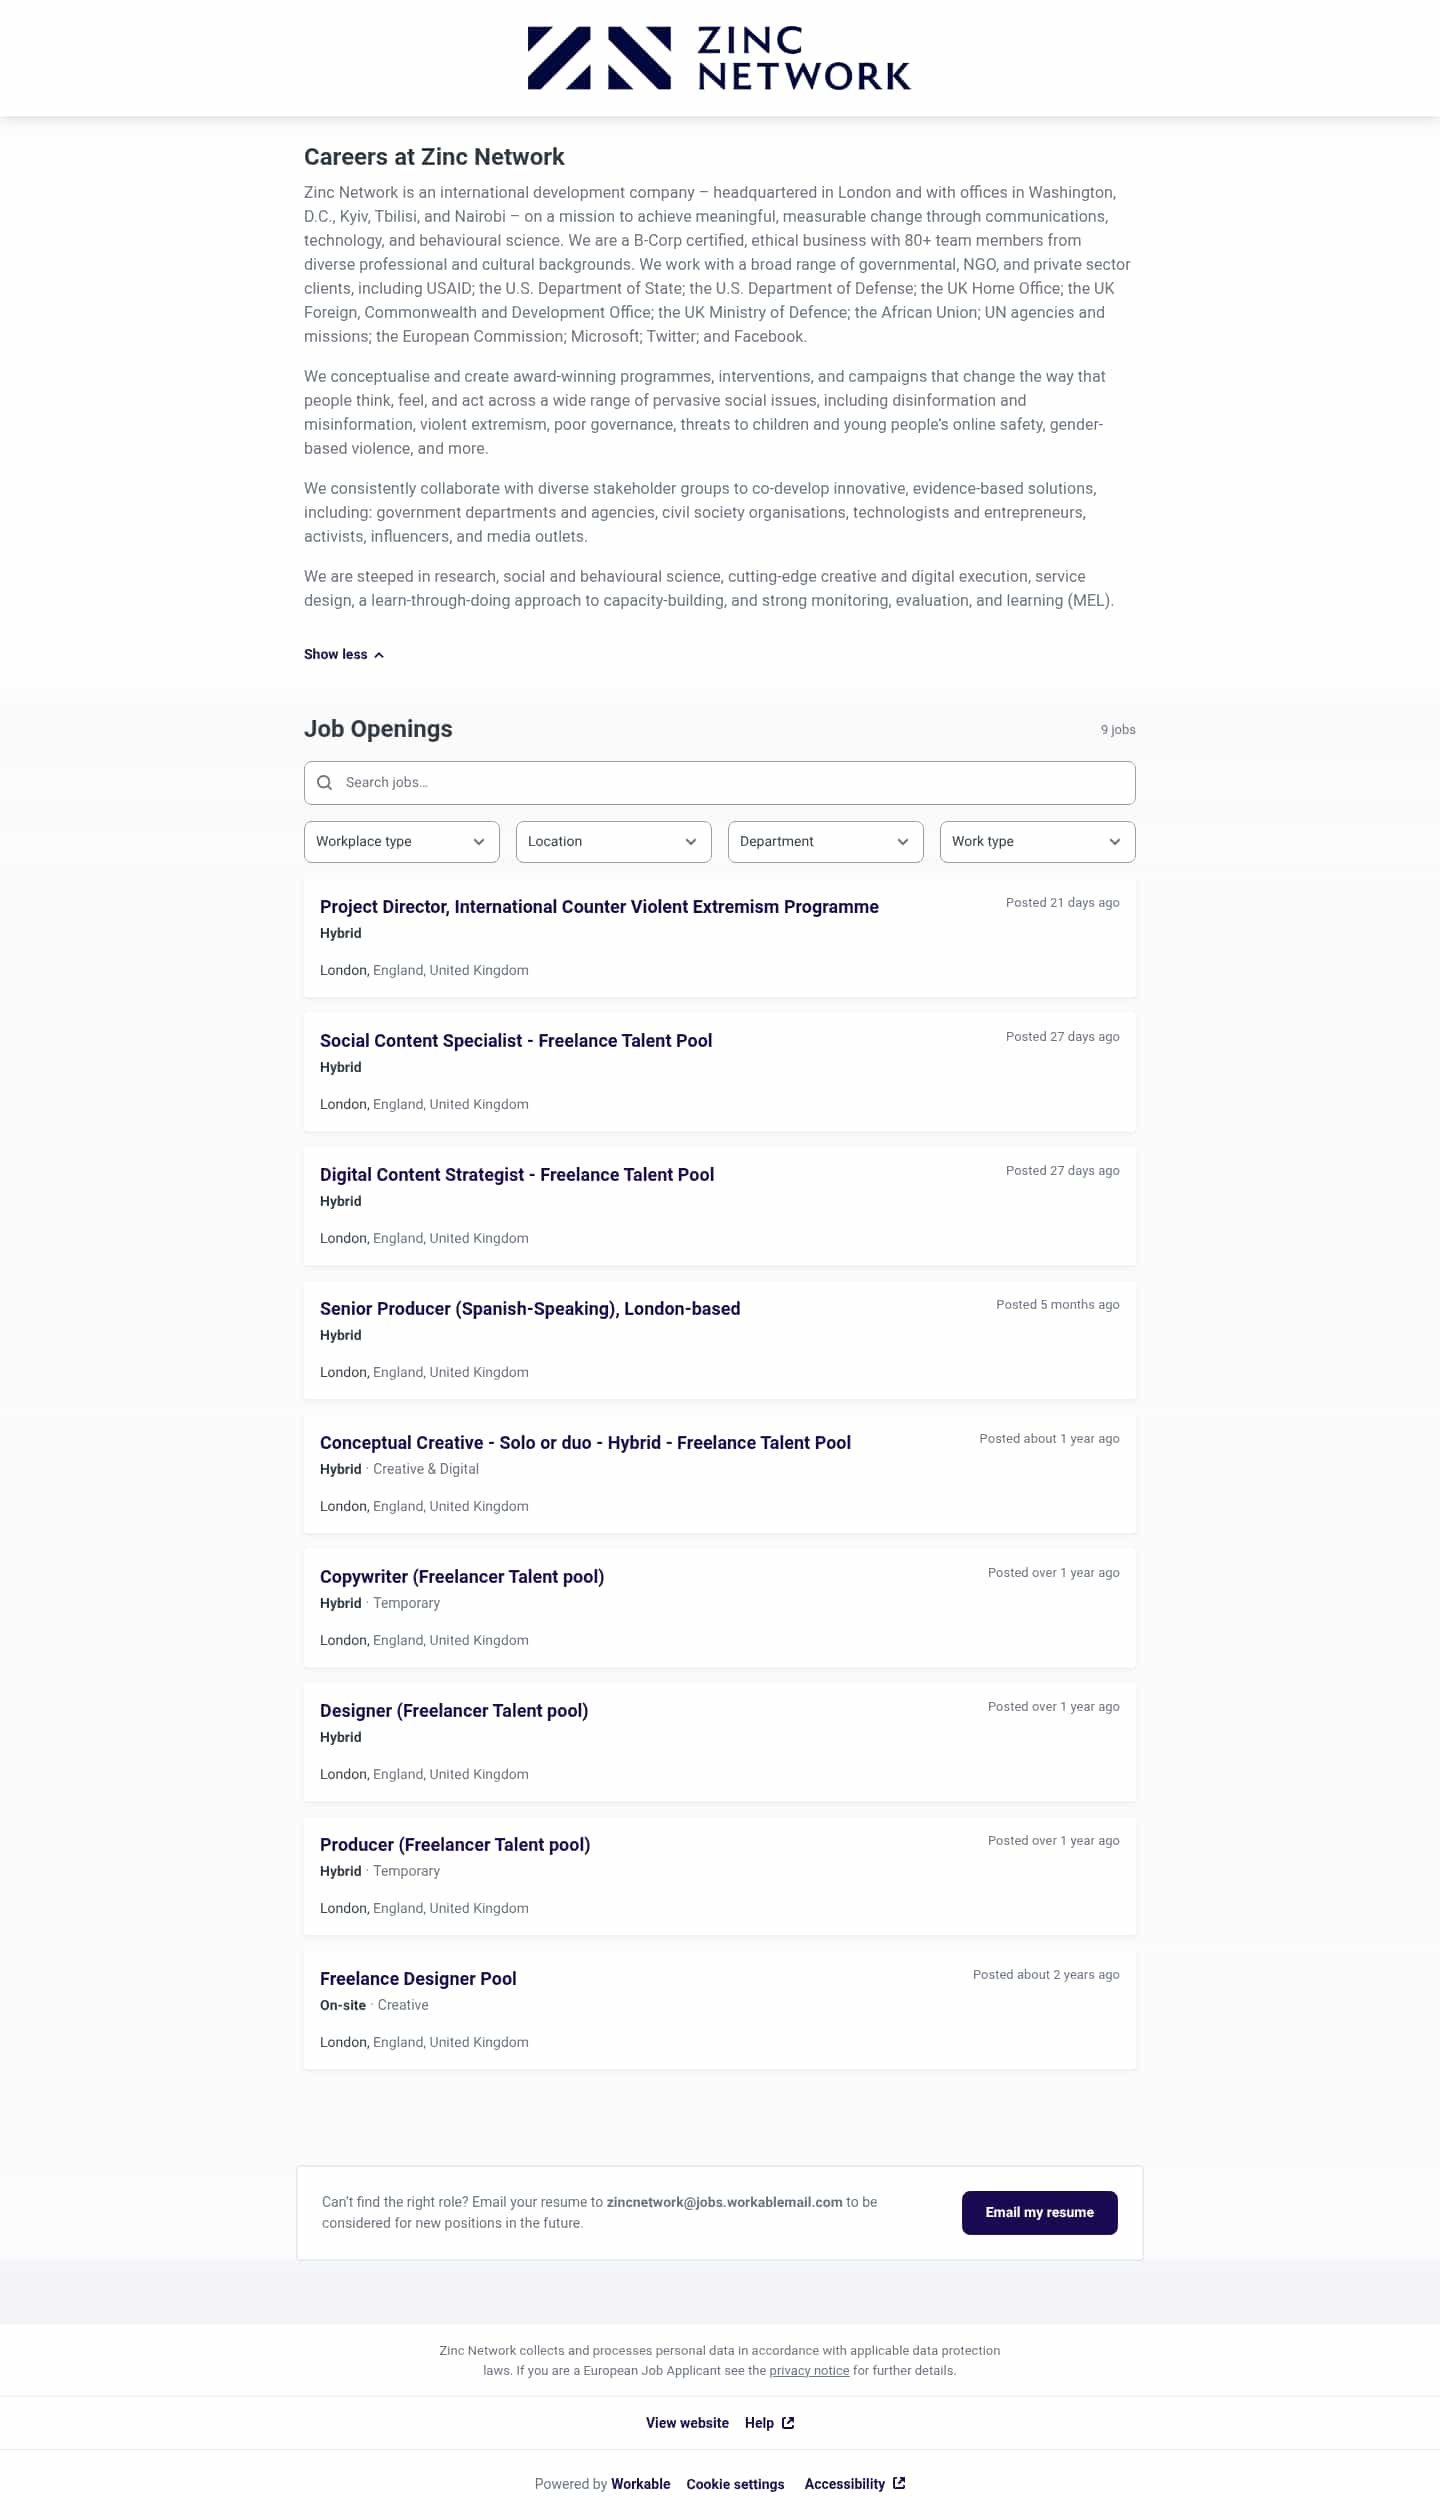Open the Work type dropdown
The height and width of the screenshot is (2519, 1440).
[x=1037, y=842]
